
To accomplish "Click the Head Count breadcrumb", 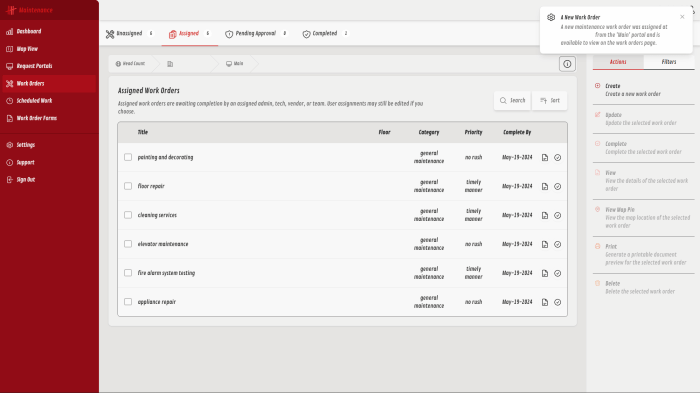I will tap(130, 64).
